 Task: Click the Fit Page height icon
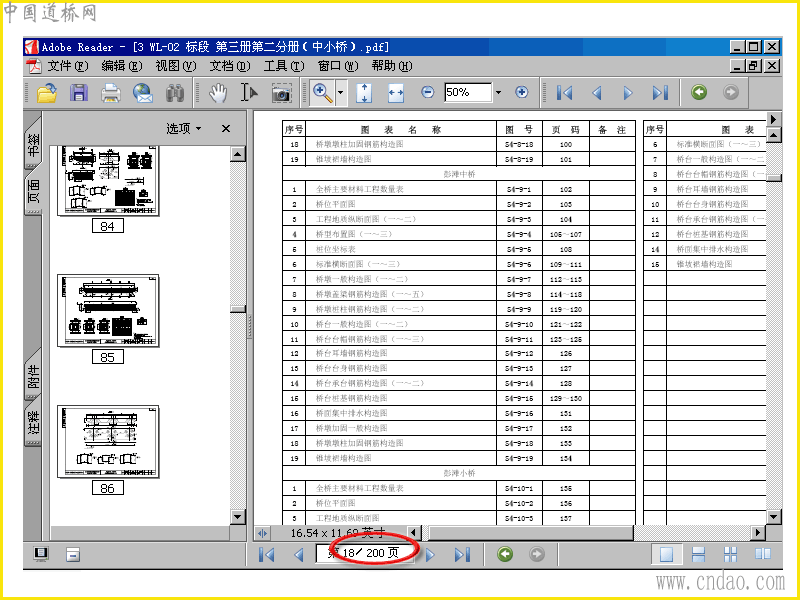364,93
